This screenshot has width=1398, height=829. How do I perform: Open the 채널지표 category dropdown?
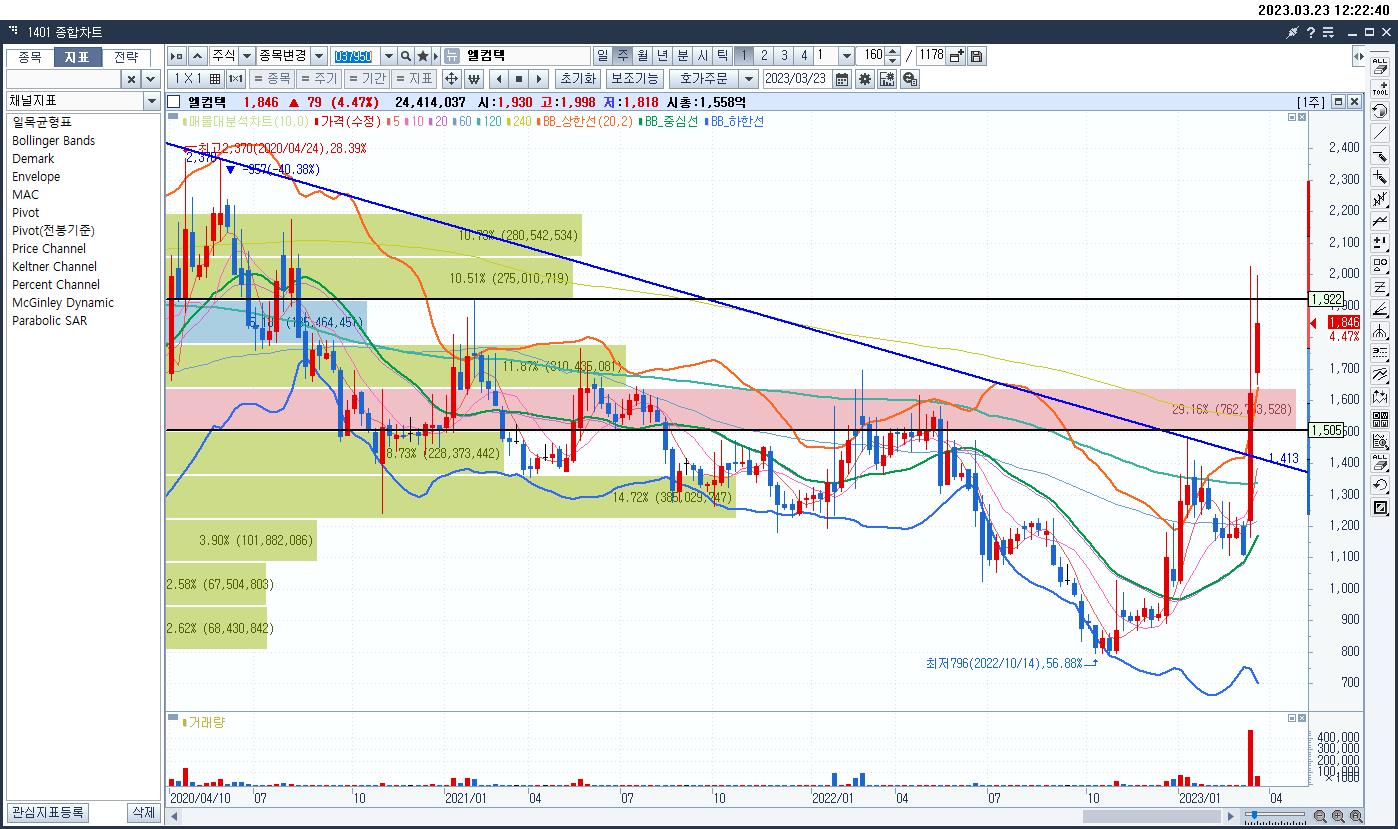(x=152, y=101)
